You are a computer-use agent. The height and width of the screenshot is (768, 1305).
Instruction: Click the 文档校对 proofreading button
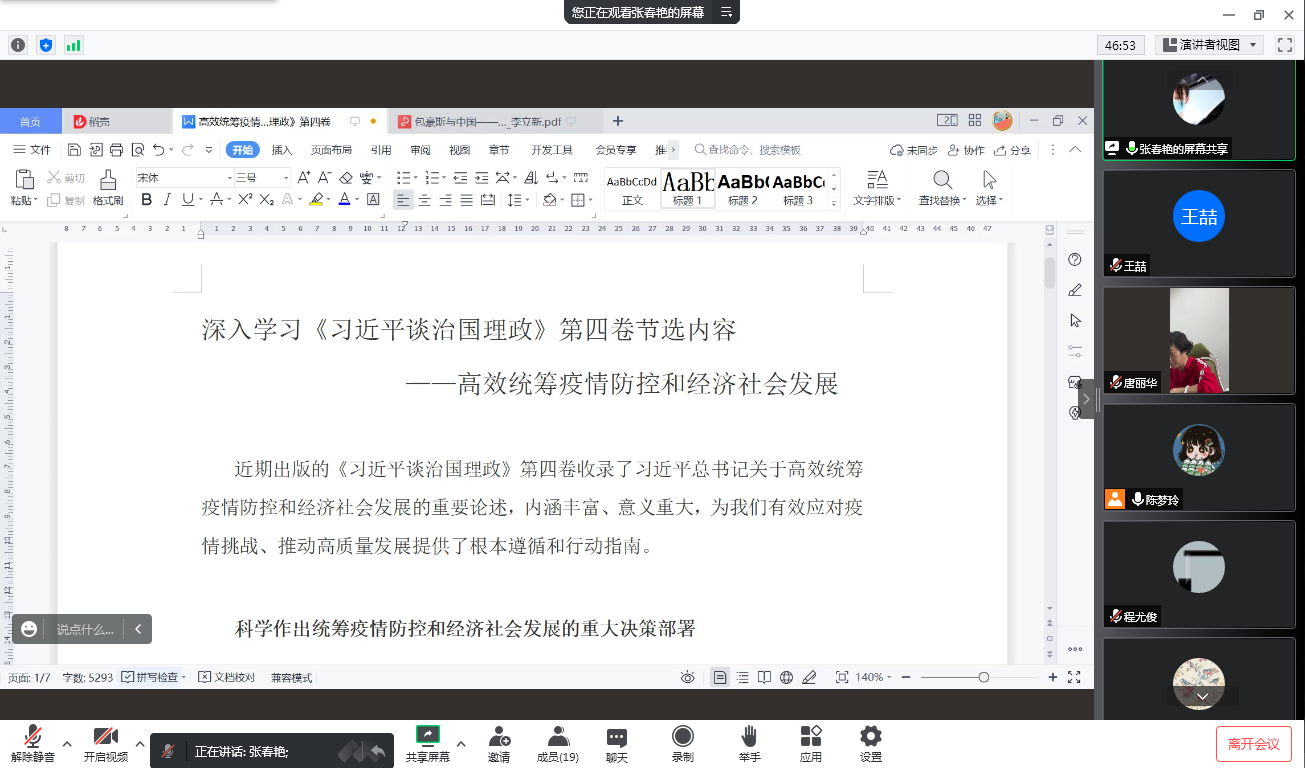(x=227, y=677)
